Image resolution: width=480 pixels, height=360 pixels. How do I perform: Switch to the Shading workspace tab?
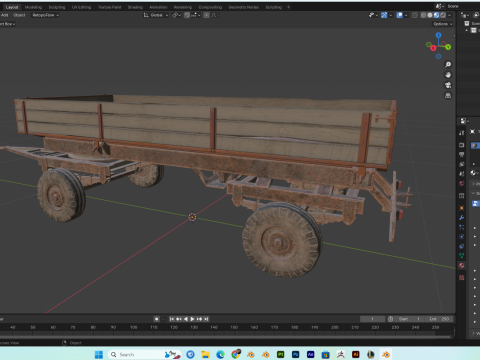click(x=135, y=7)
